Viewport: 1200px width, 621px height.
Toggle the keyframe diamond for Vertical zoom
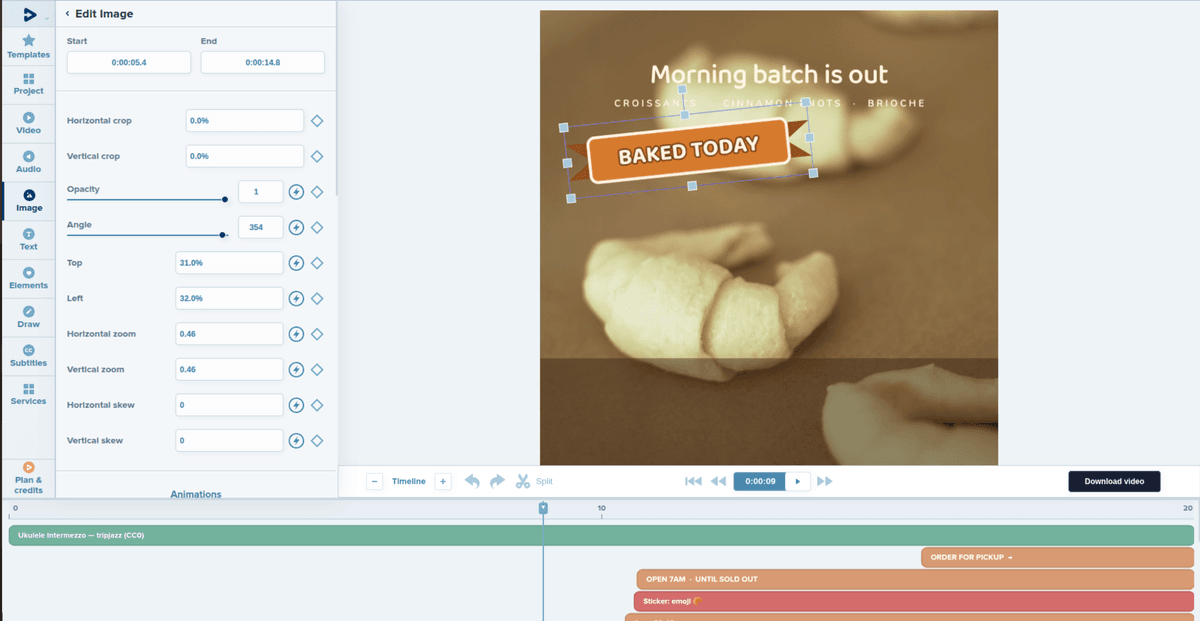point(317,370)
